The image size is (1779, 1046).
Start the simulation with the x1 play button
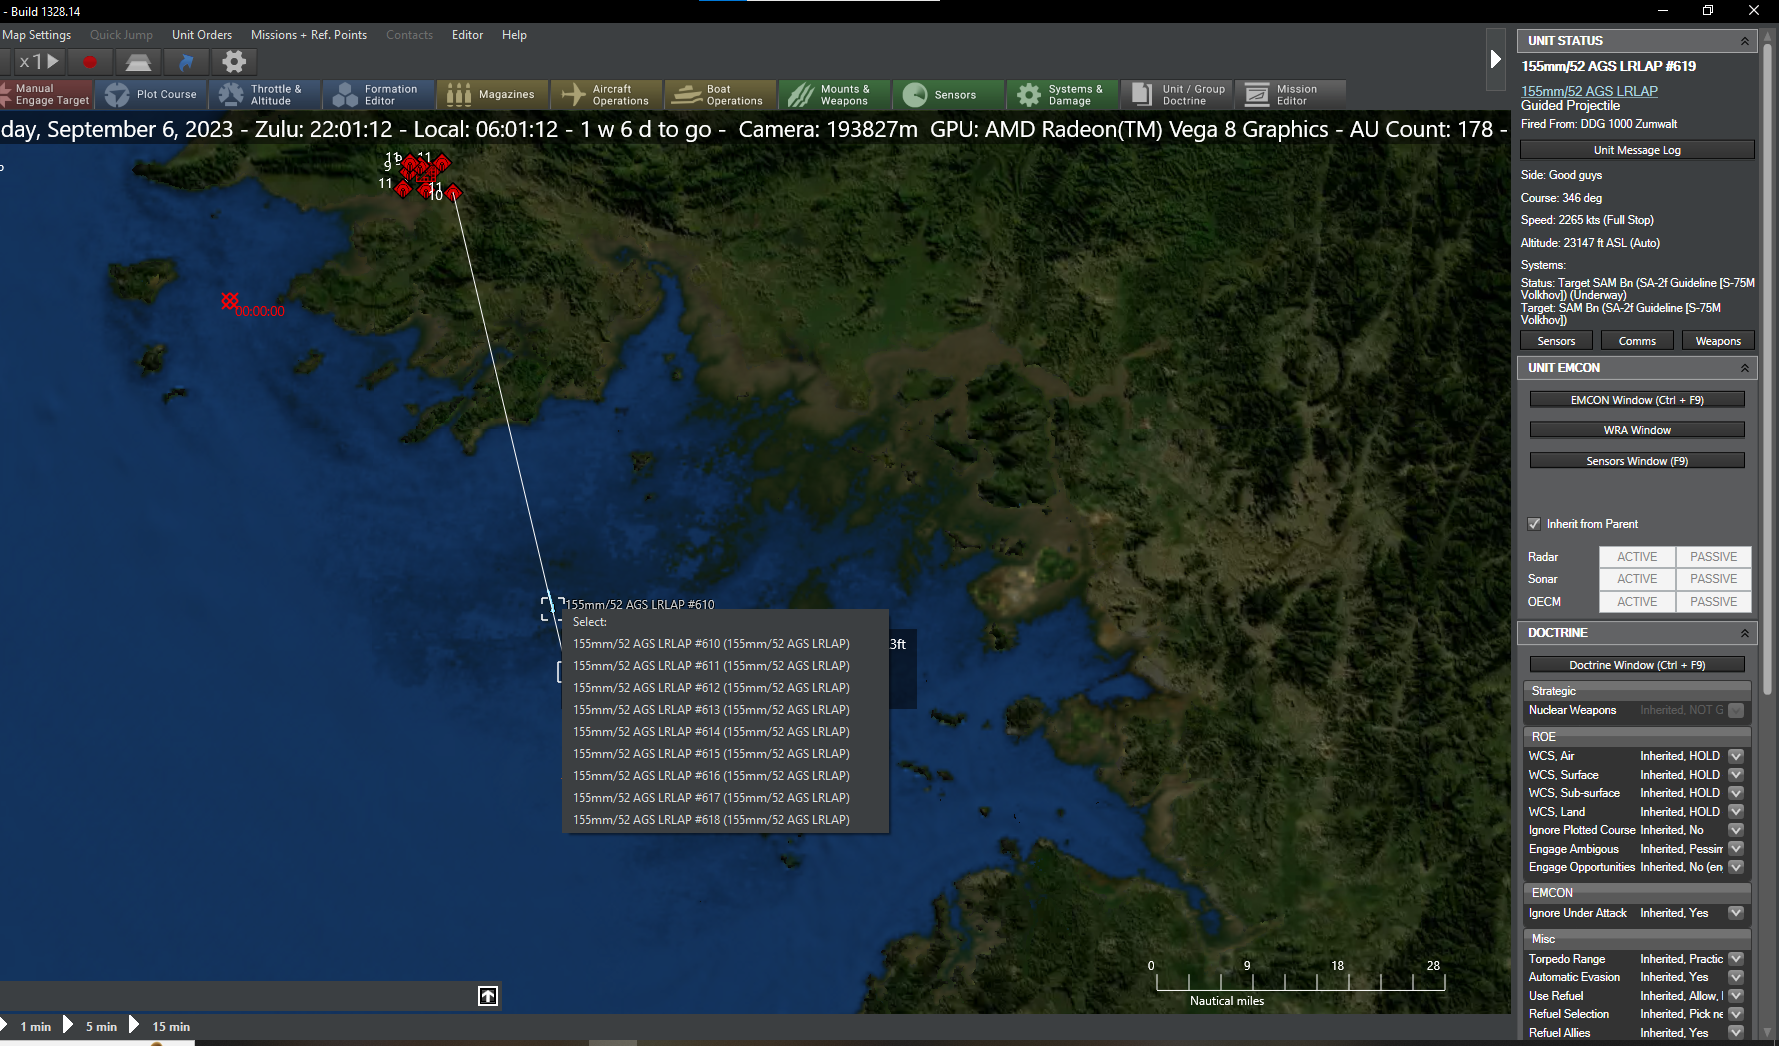coord(40,62)
